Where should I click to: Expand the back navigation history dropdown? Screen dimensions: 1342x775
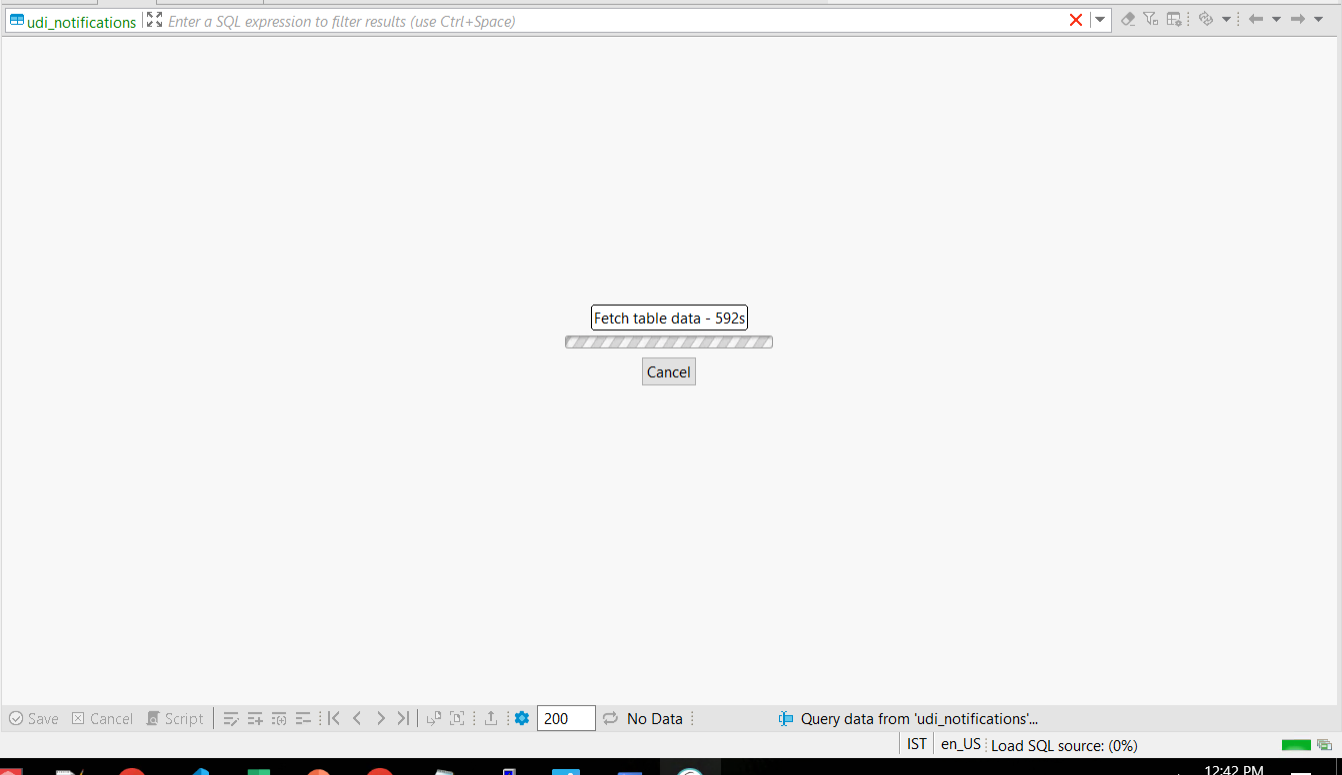1276,18
